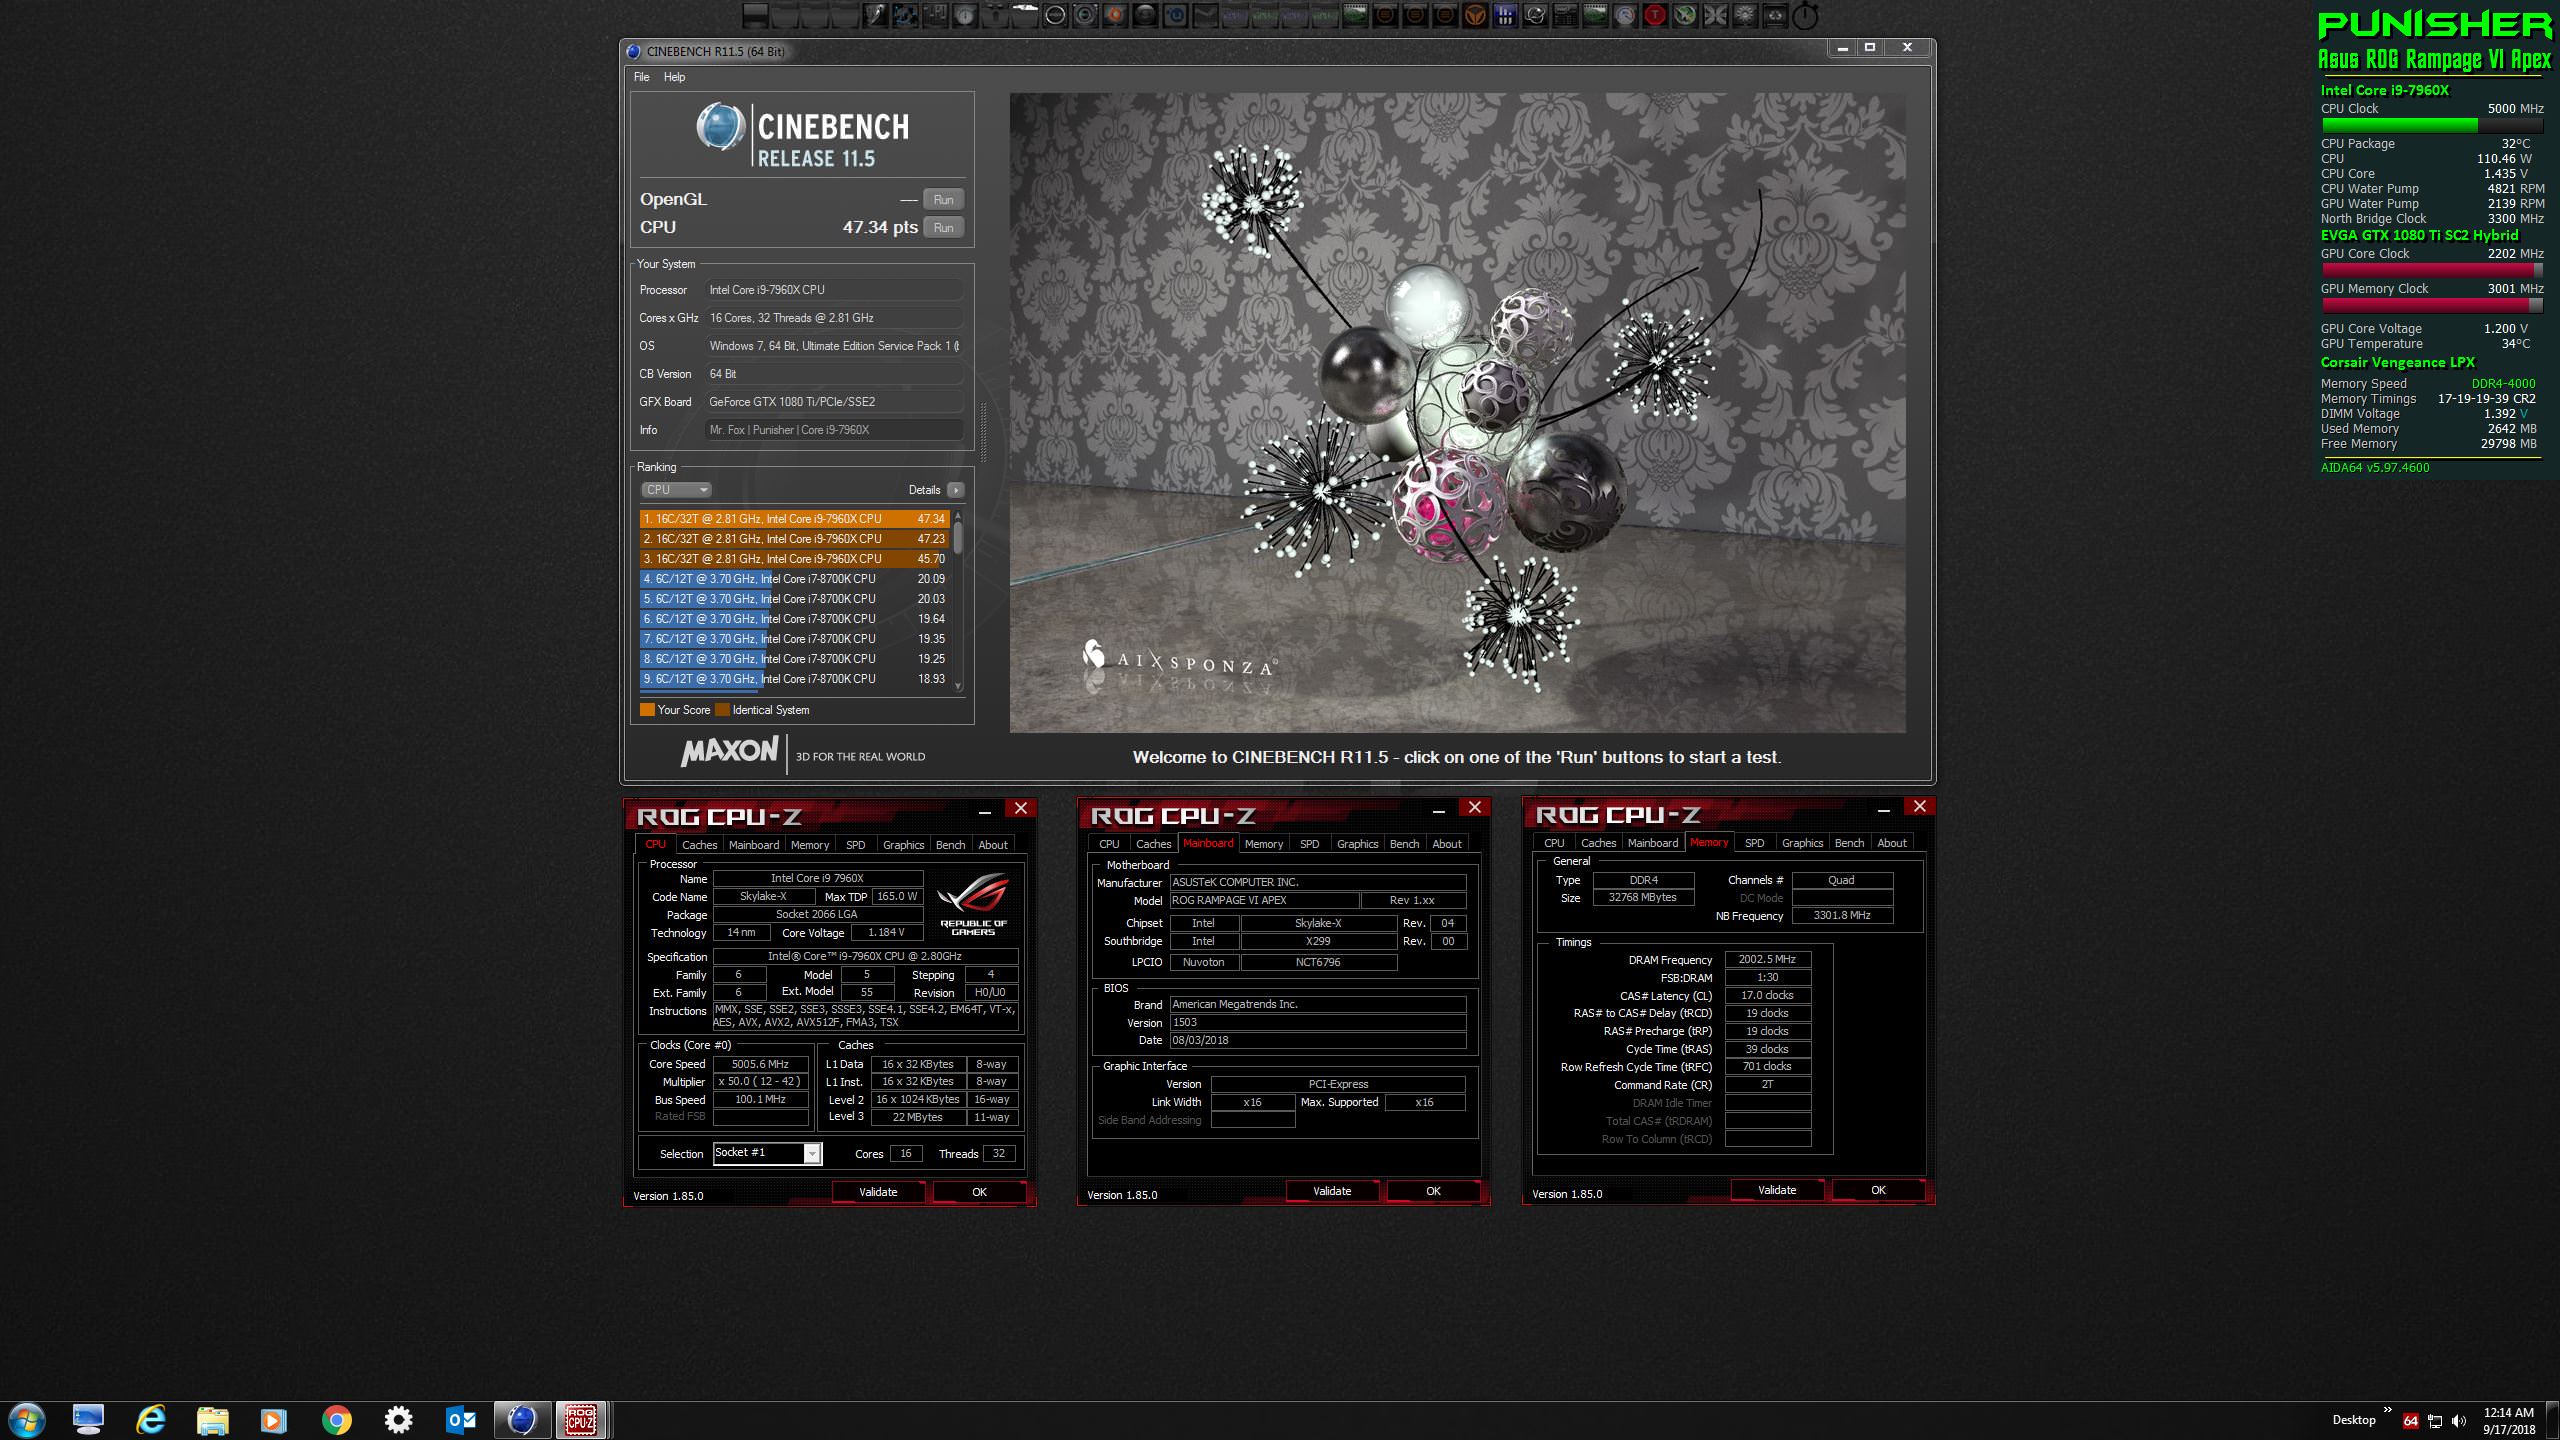The image size is (2560, 1440).
Task: Open the red AIDA64 tray icon
Action: click(x=2410, y=1421)
